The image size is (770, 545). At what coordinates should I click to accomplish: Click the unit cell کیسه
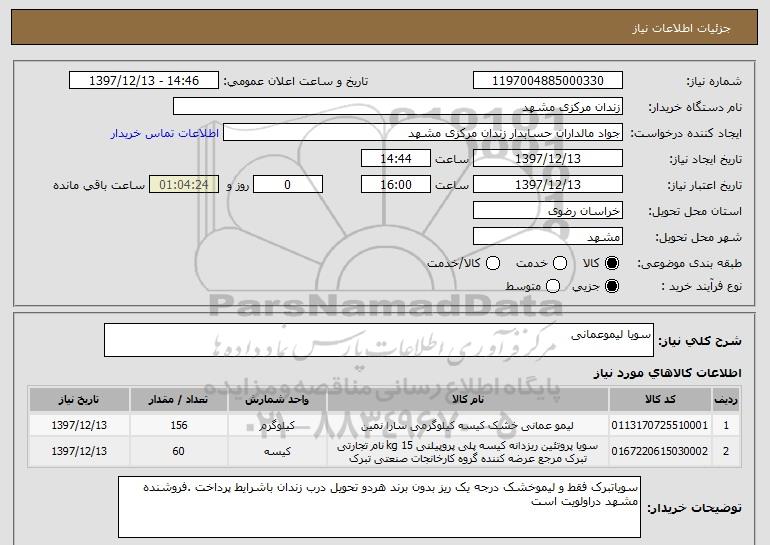click(277, 452)
